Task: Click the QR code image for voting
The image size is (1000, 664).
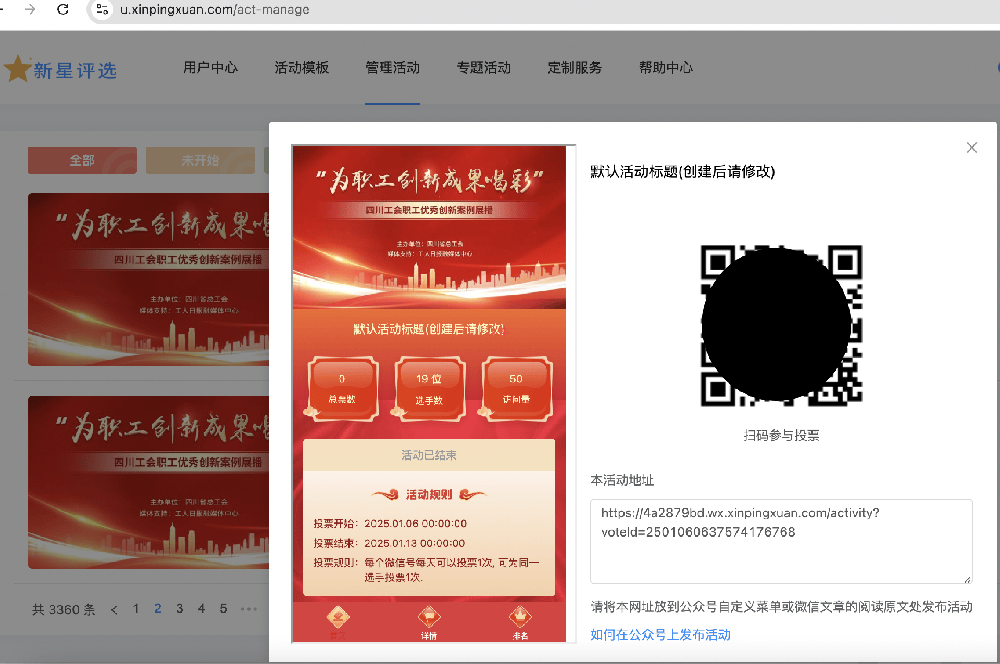Action: click(781, 325)
